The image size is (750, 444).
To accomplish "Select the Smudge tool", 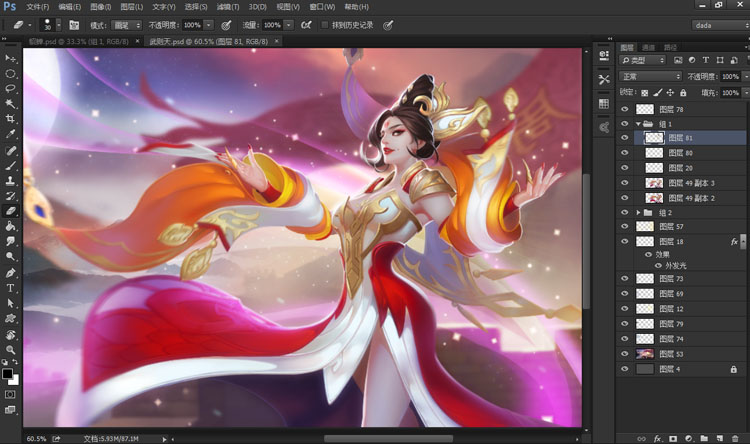I will click(x=10, y=241).
